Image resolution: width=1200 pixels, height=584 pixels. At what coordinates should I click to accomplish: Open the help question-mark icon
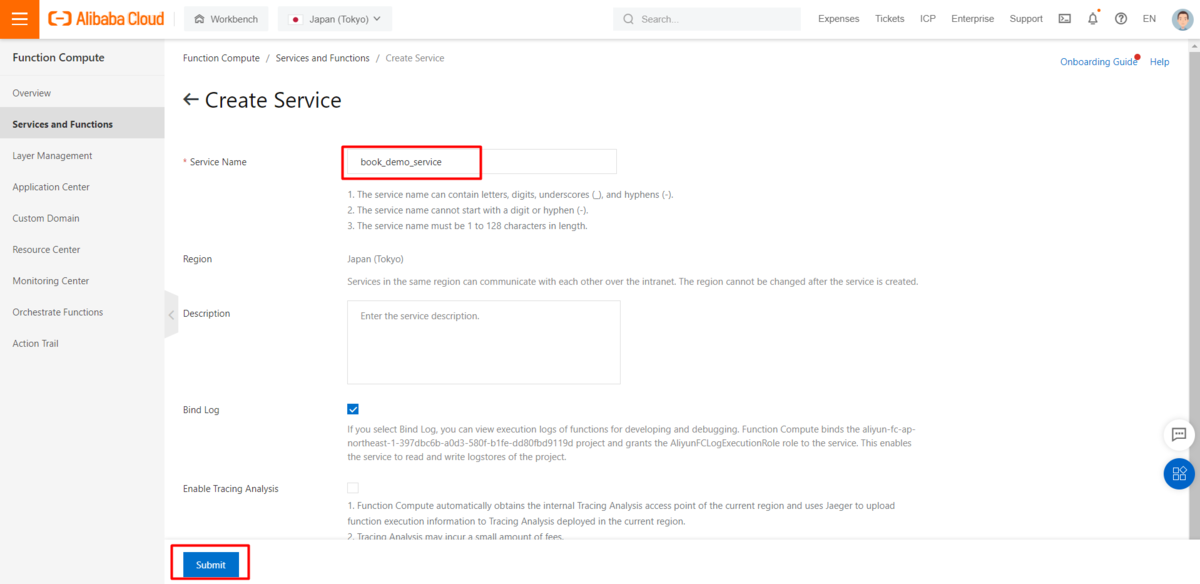(1121, 19)
